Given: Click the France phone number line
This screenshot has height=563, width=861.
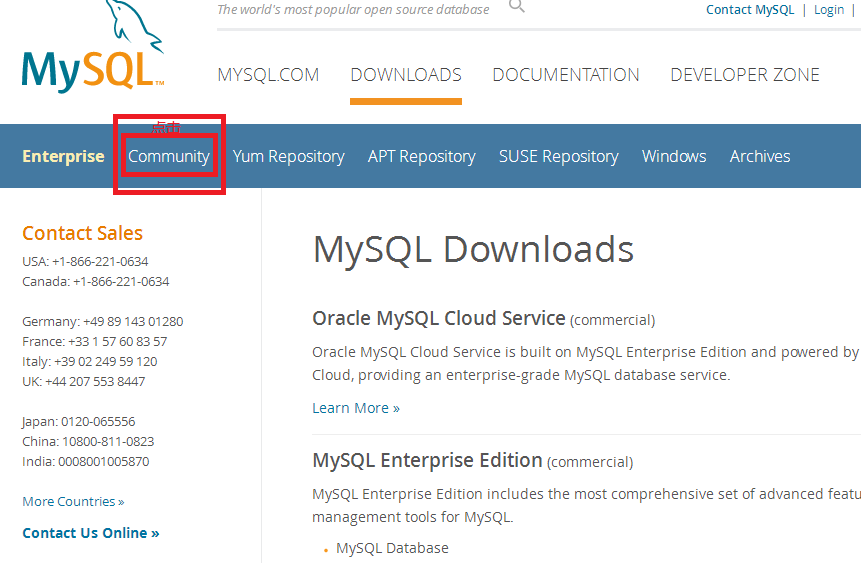Looking at the screenshot, I should click(x=94, y=342).
